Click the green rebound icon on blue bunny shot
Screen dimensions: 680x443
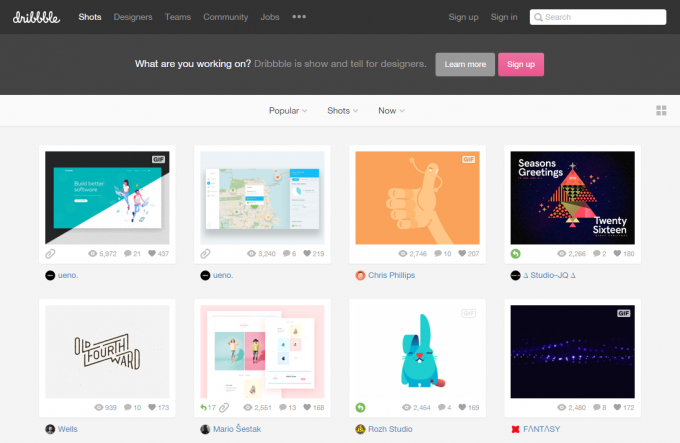[x=361, y=407]
